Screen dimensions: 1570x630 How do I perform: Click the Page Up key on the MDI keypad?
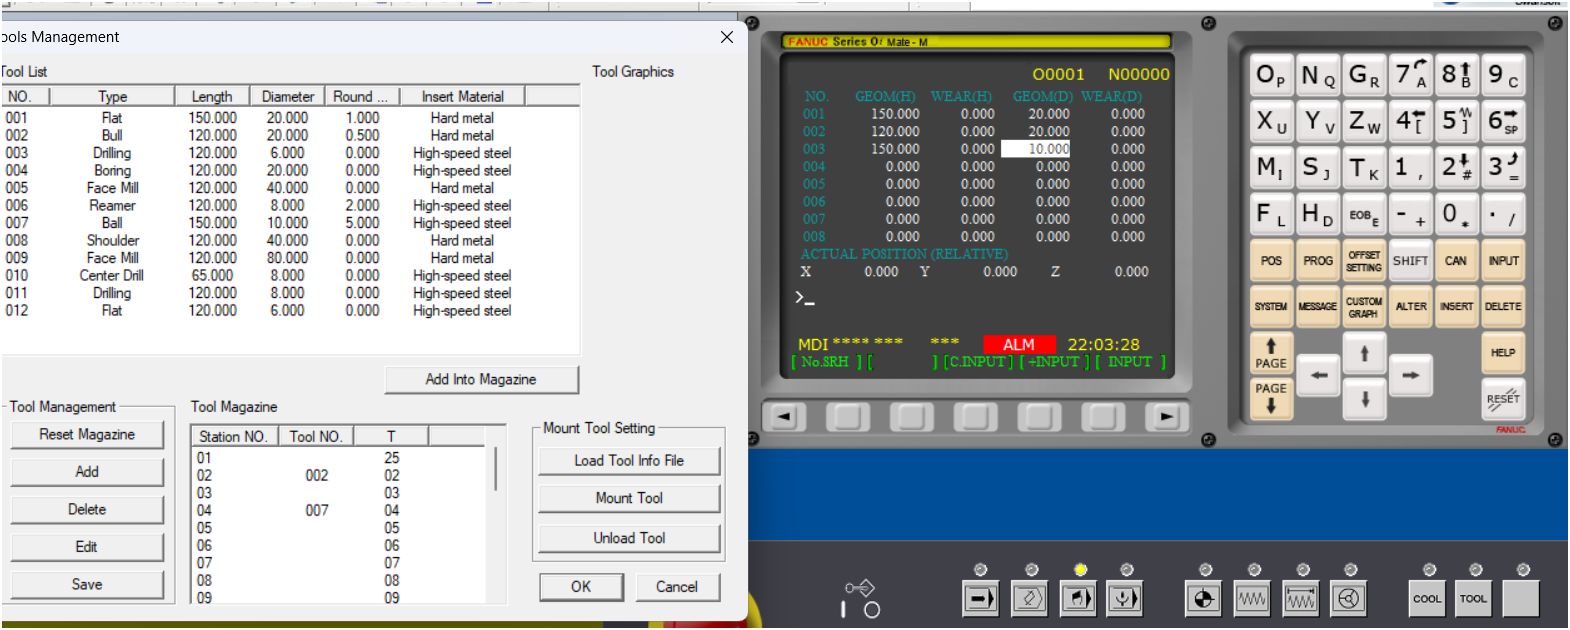(x=1271, y=353)
